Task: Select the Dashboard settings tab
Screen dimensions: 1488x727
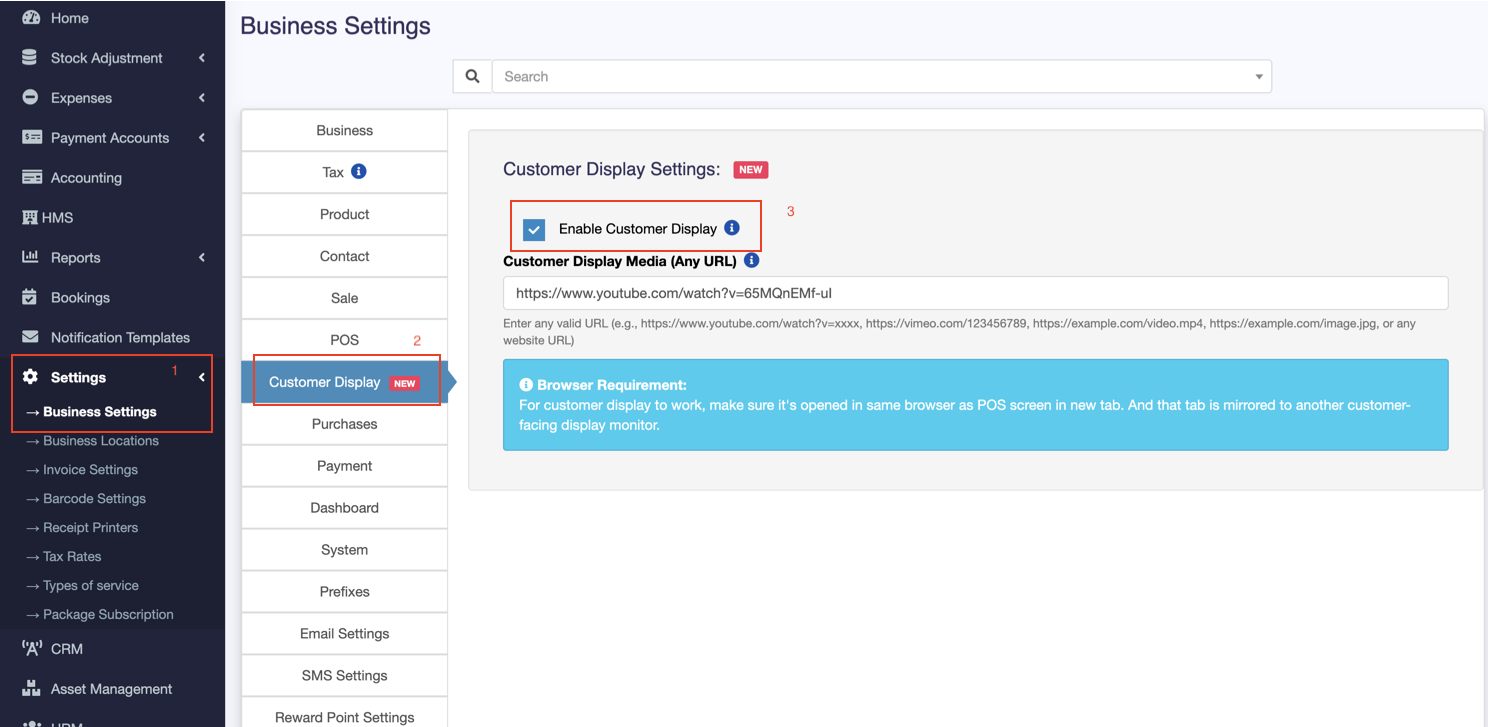Action: coord(344,508)
